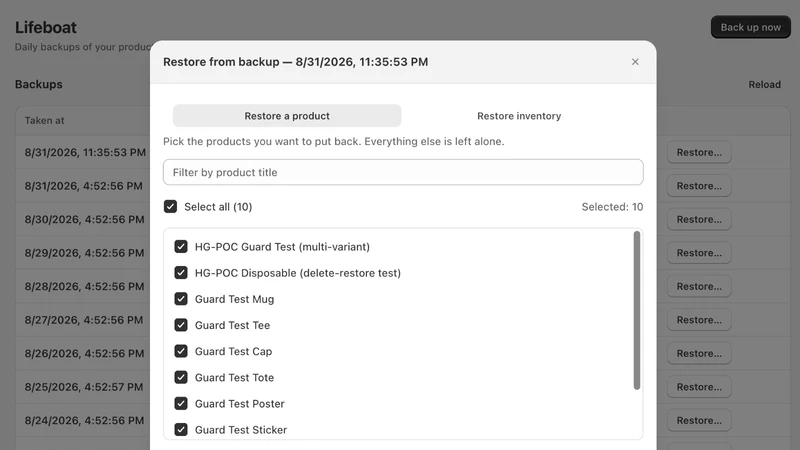Screen dimensions: 800x450
Task: Toggle the Guard Test Sticker checkbox
Action: pyautogui.click(x=181, y=430)
